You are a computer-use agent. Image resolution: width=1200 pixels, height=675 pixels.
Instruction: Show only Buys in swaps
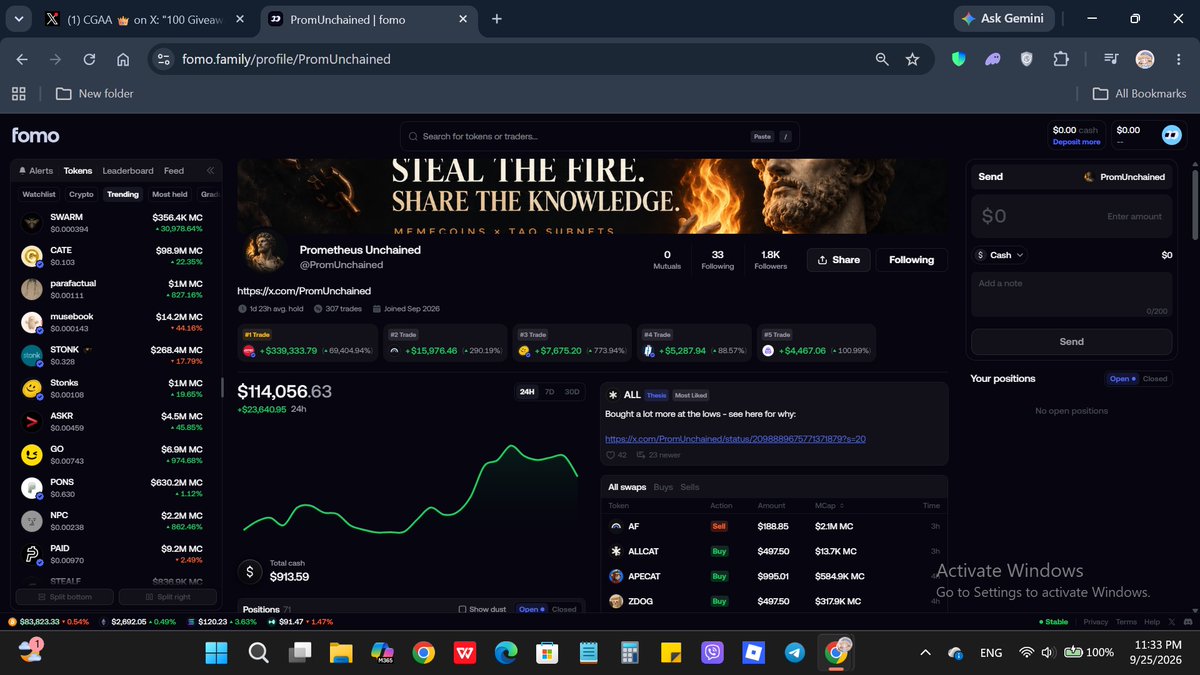pos(663,487)
